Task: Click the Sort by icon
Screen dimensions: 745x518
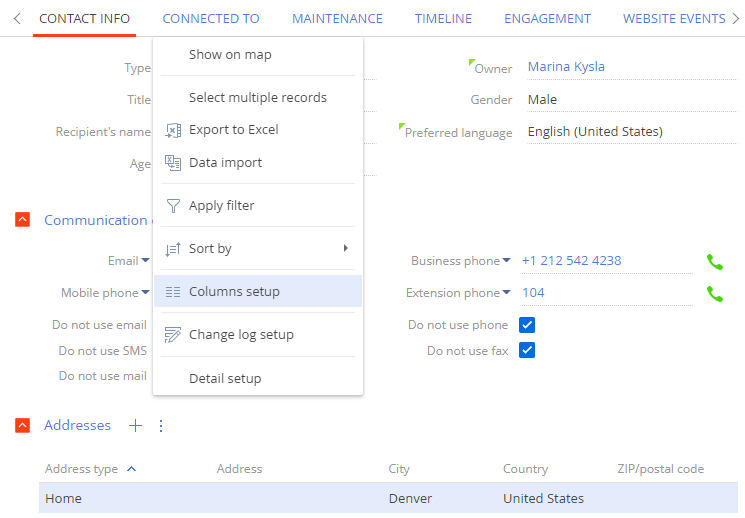Action: [173, 249]
